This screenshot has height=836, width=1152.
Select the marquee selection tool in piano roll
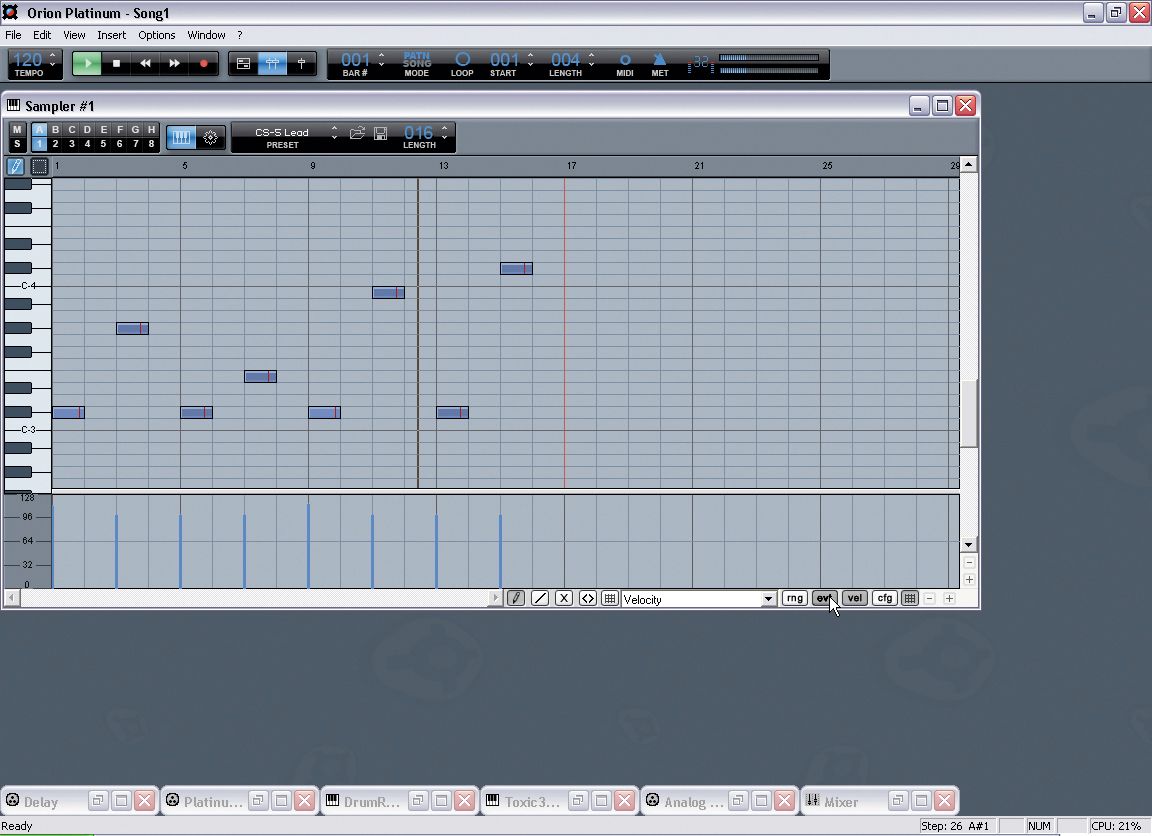[x=39, y=166]
